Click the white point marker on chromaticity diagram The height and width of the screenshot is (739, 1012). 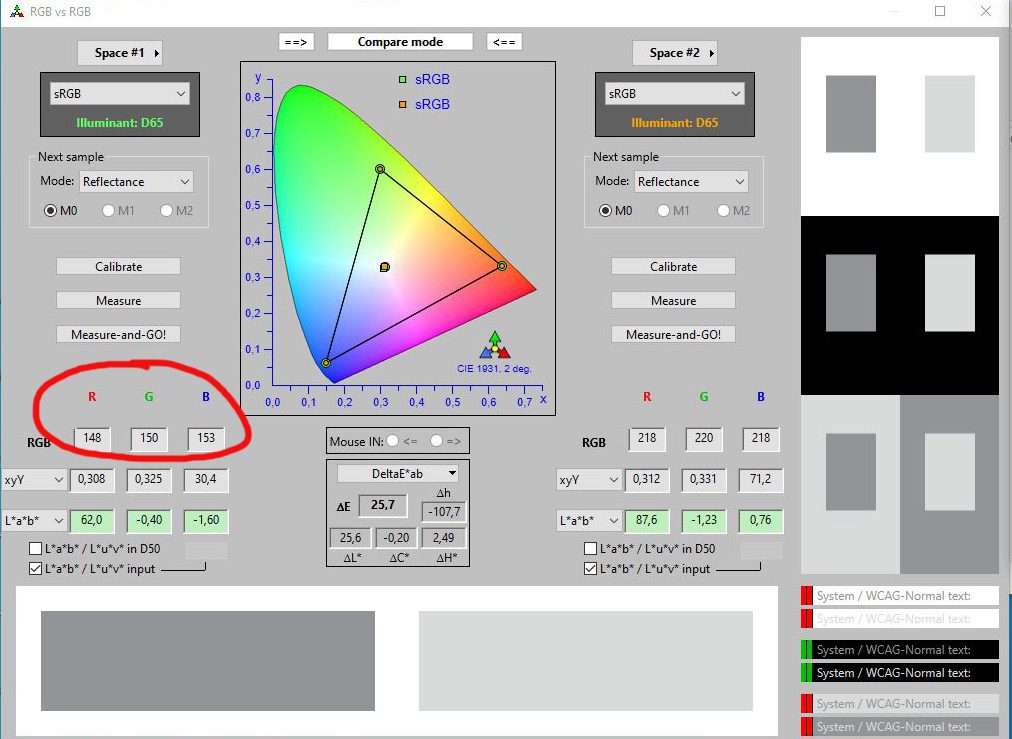click(x=384, y=267)
